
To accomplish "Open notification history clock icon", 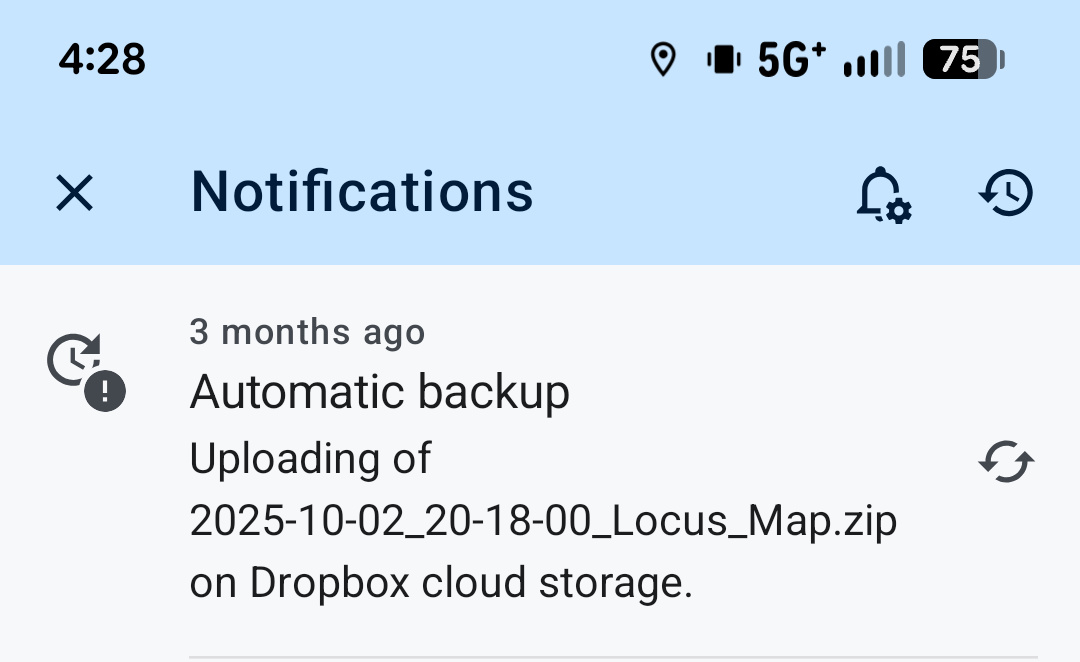I will click(1006, 193).
